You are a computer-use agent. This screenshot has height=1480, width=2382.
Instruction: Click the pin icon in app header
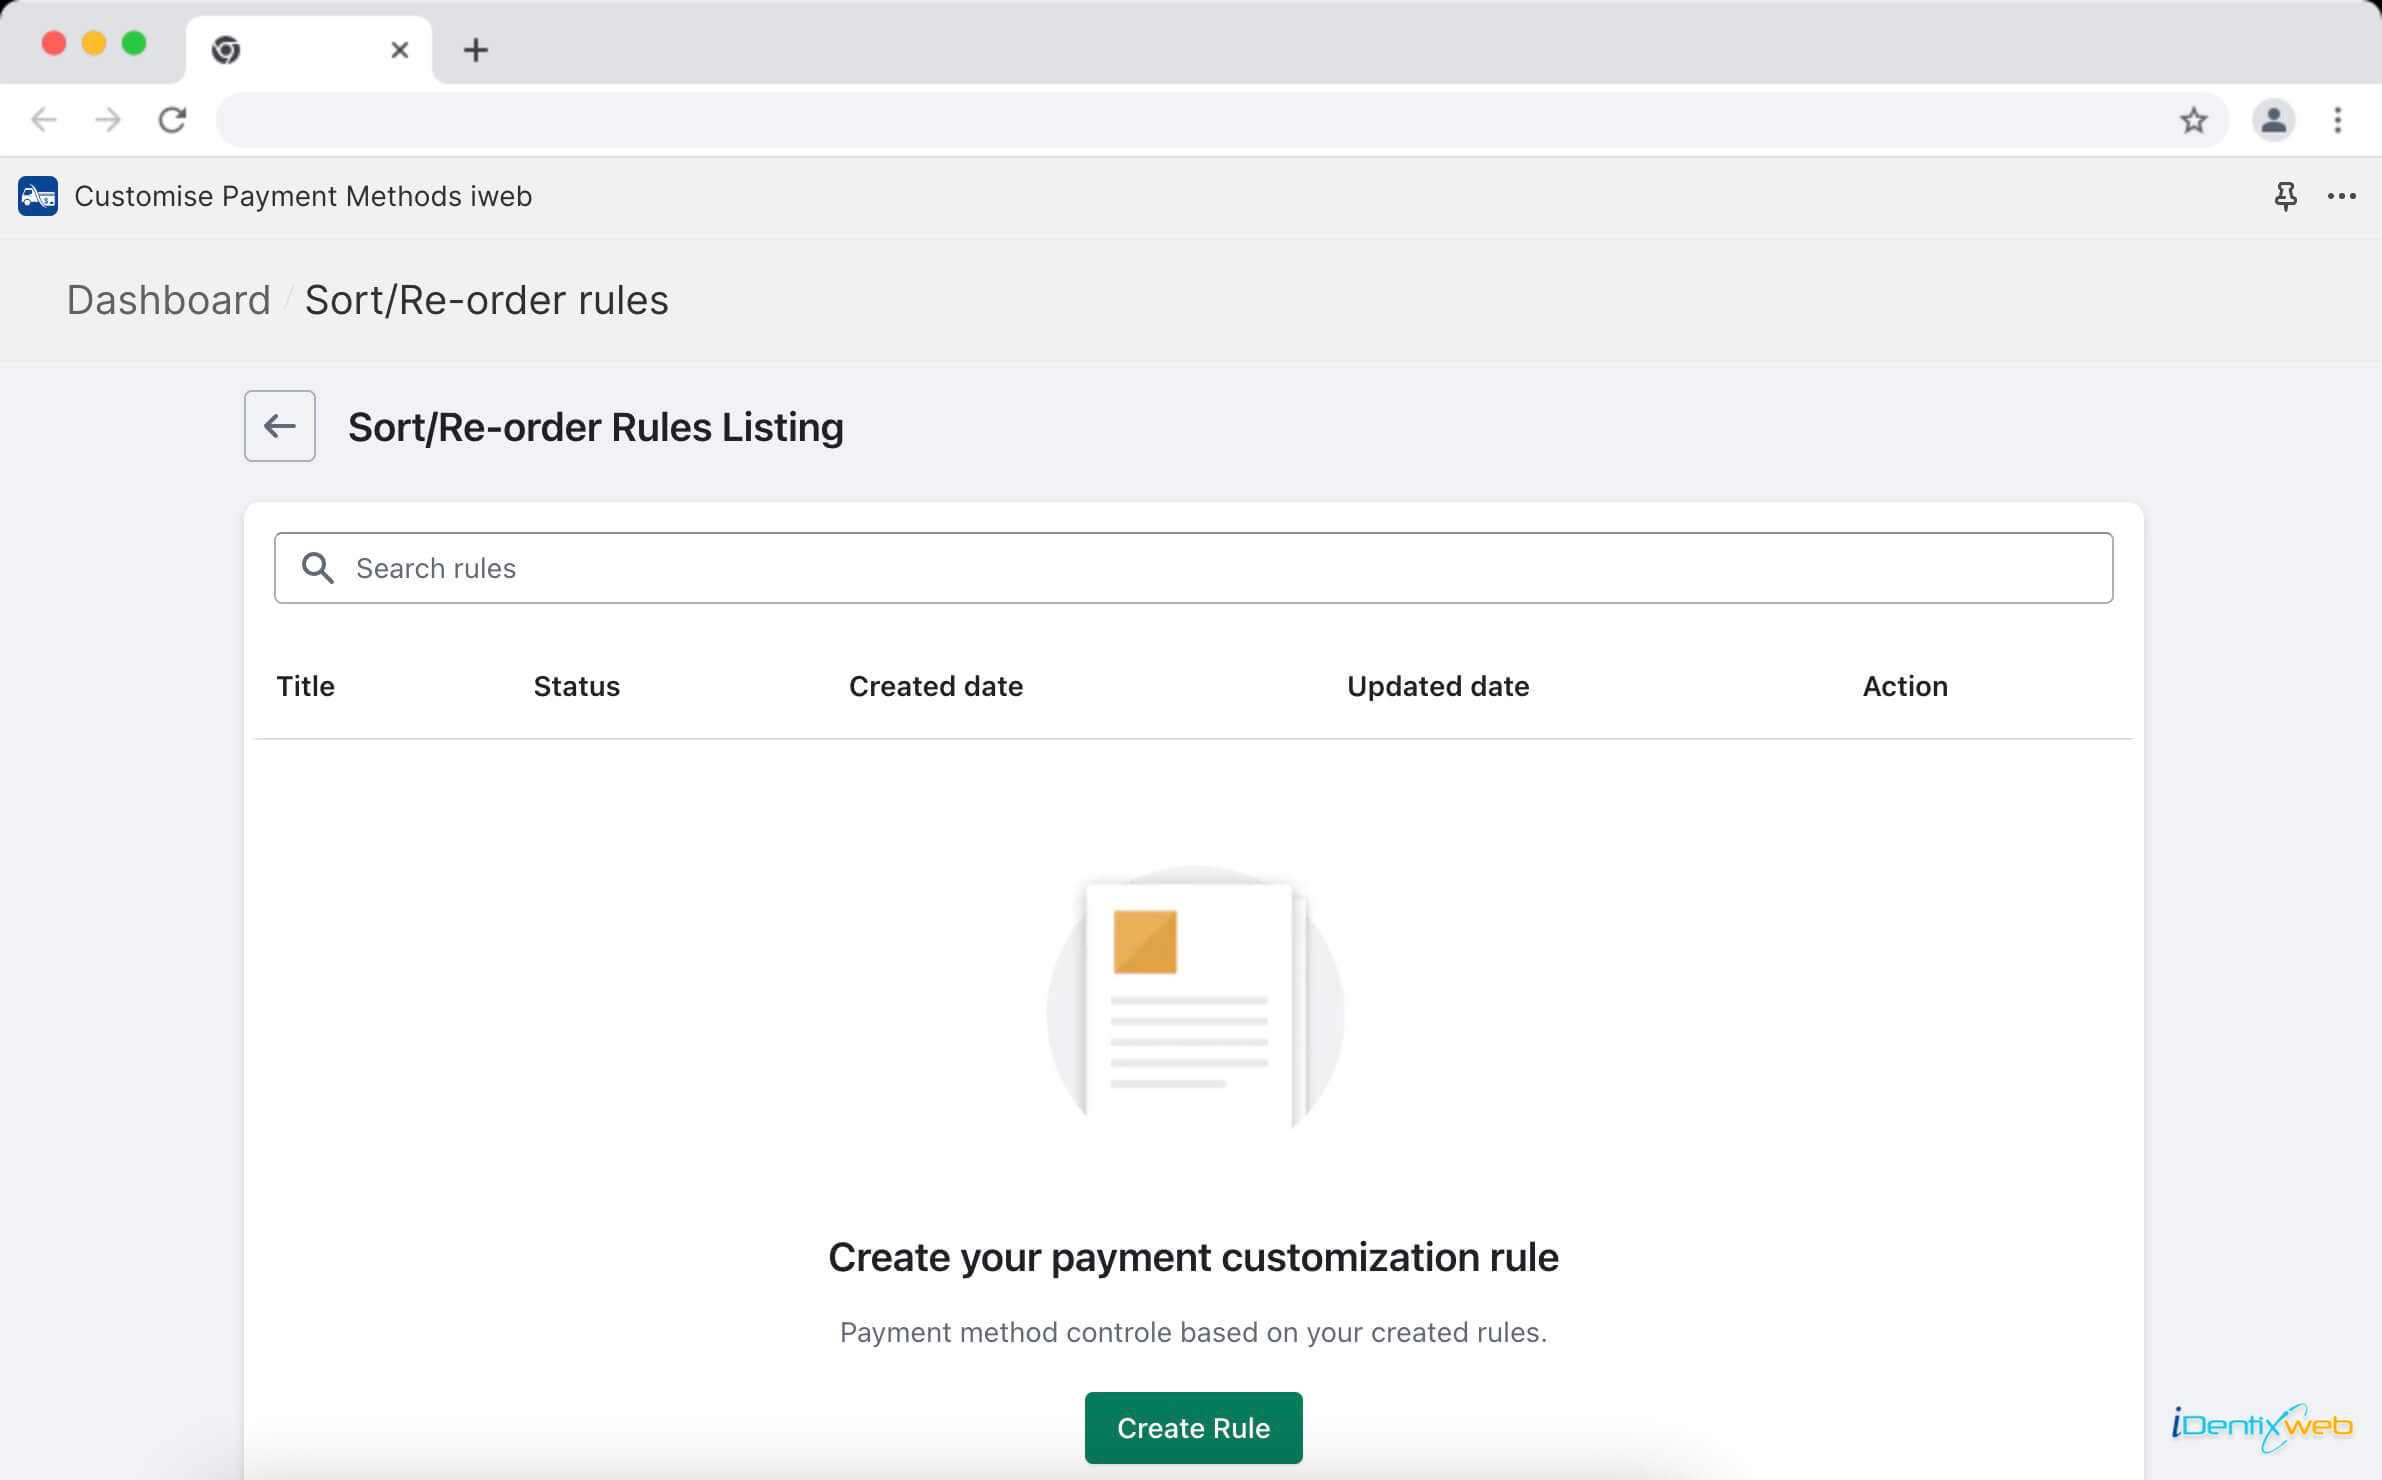click(2285, 196)
